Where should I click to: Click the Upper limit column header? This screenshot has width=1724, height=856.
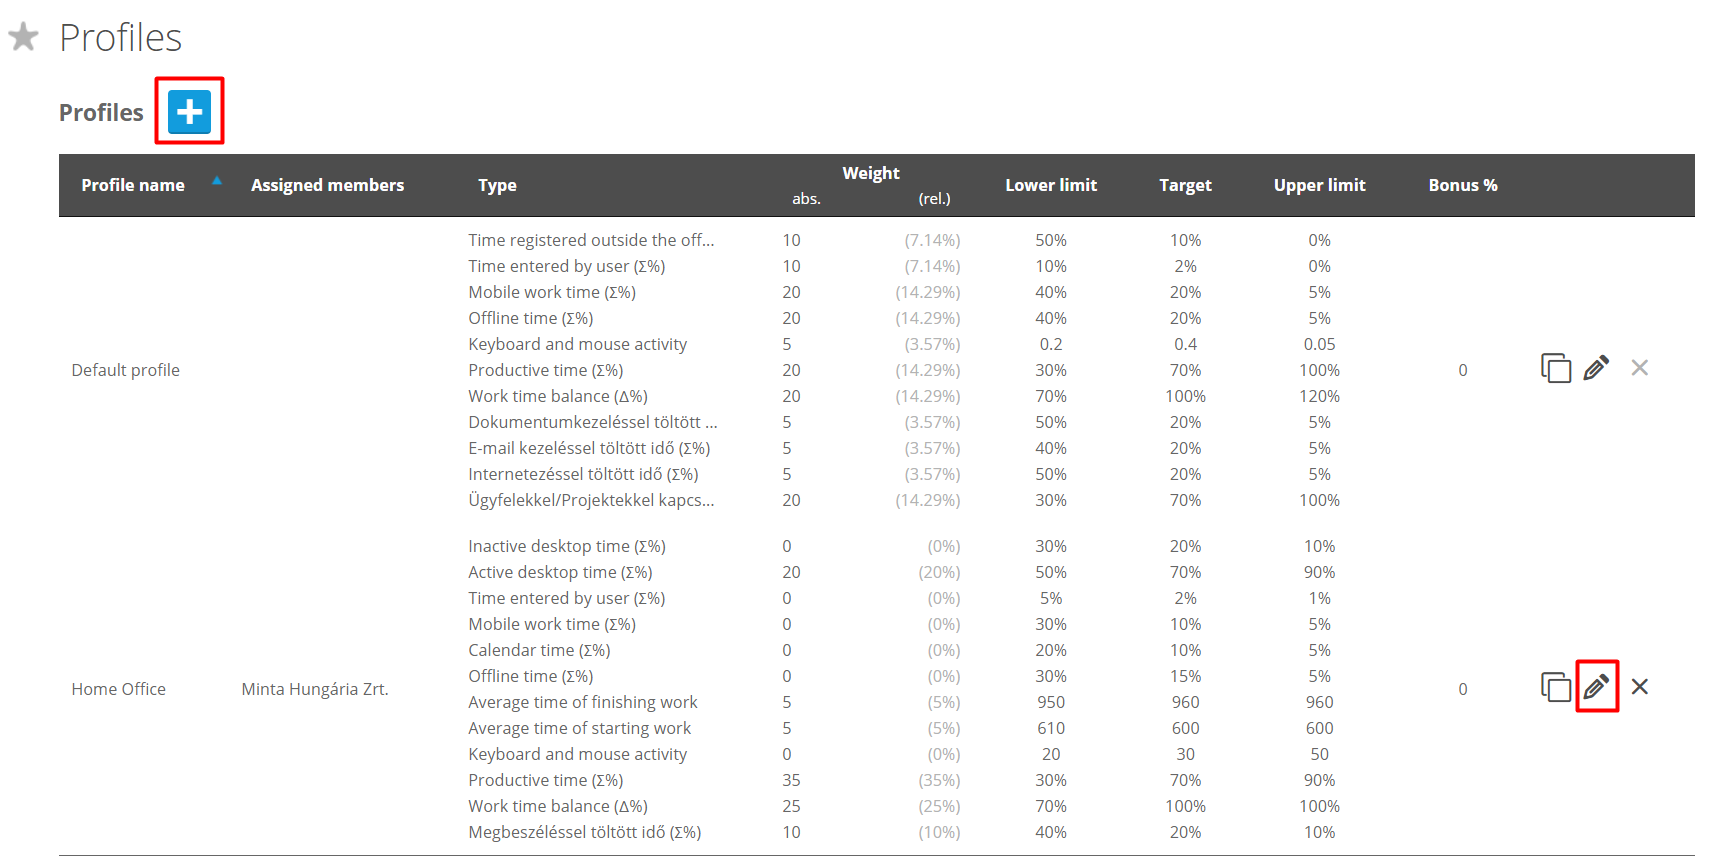click(x=1319, y=185)
